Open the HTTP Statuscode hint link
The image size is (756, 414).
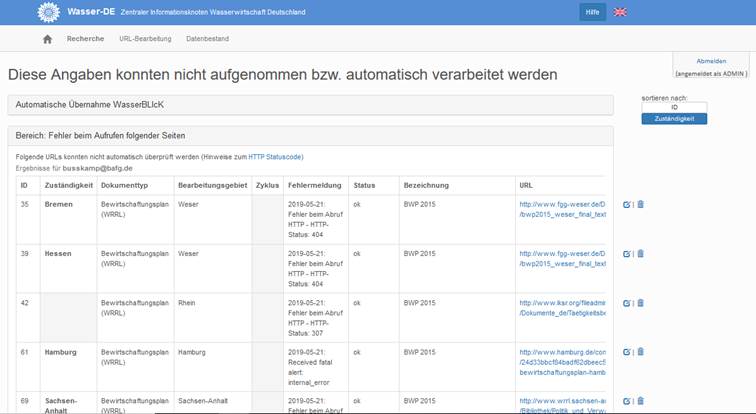(x=275, y=157)
